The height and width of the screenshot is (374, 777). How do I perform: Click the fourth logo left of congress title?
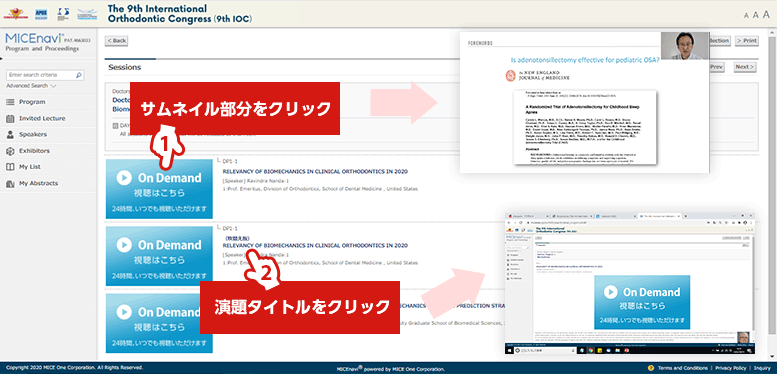87,14
